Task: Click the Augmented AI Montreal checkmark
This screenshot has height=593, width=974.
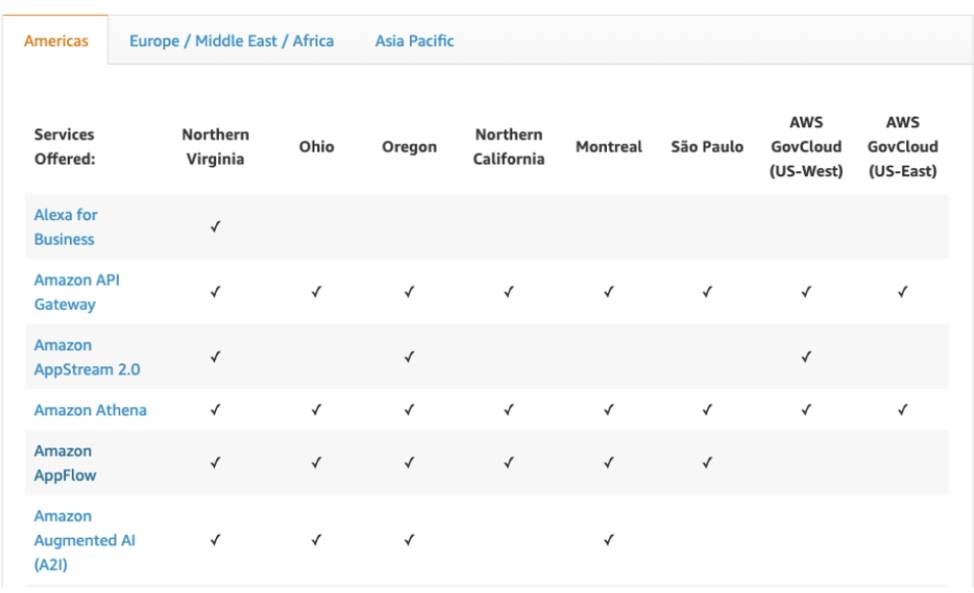Action: (x=608, y=540)
